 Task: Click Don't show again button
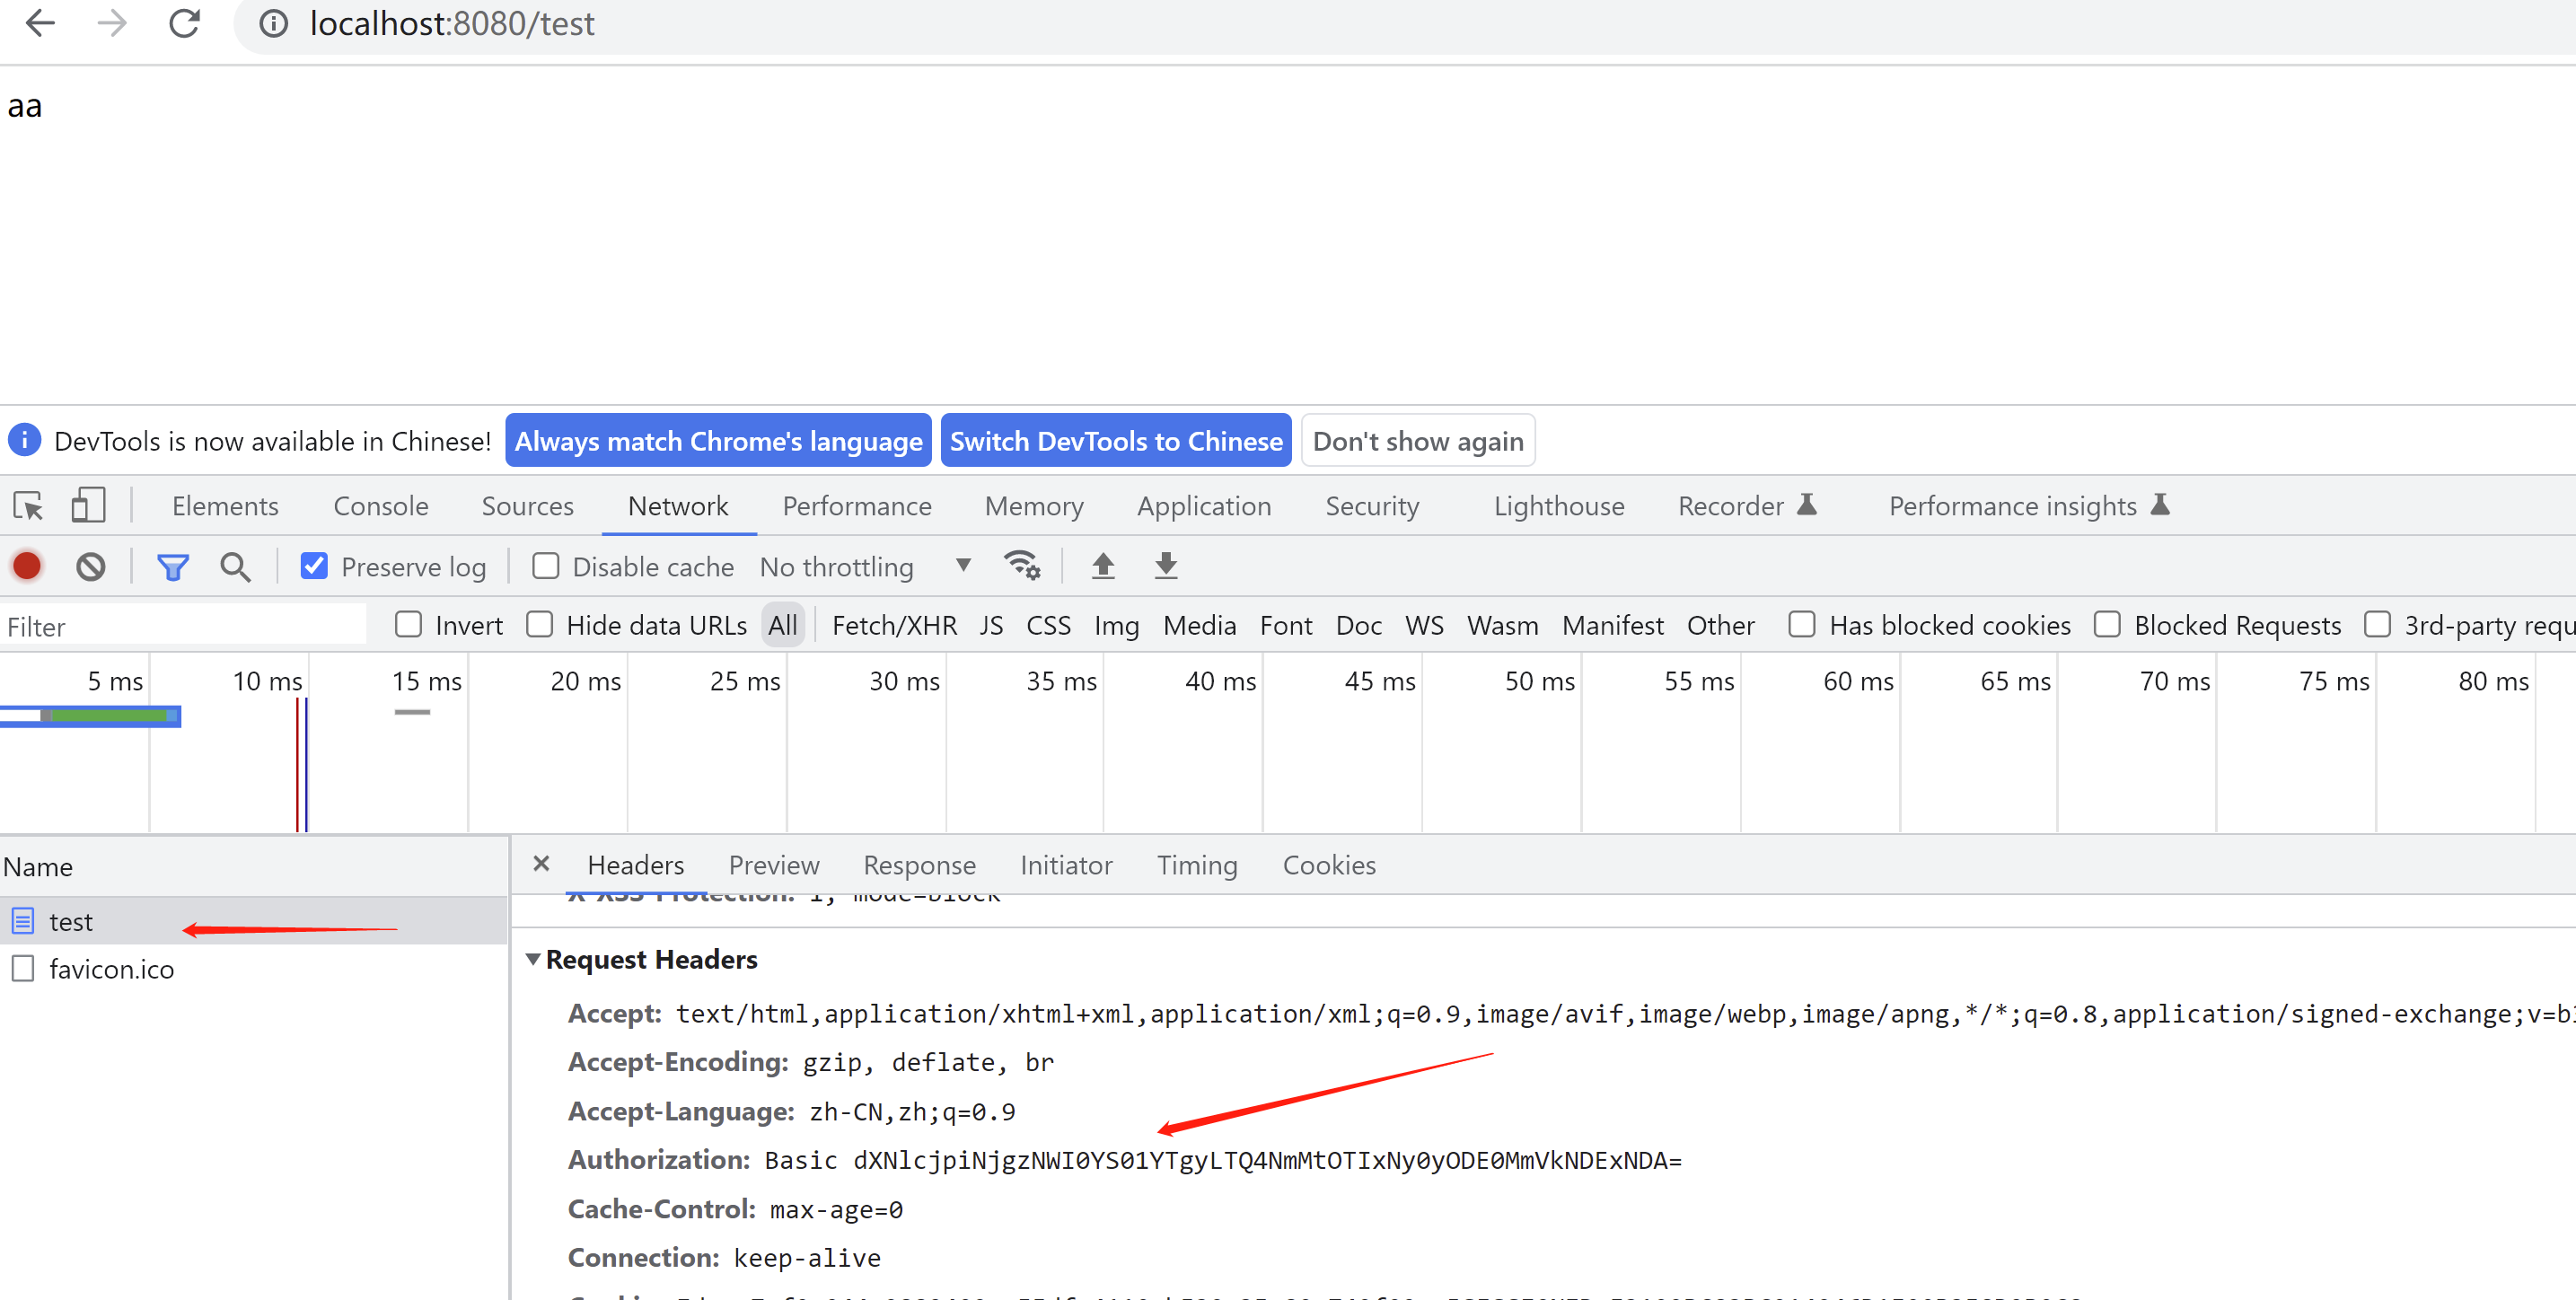[x=1417, y=441]
